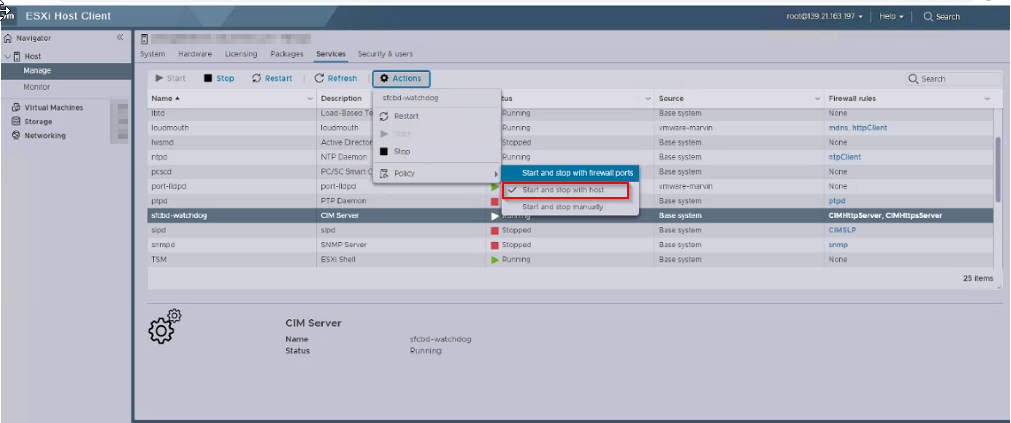Switch to the System tab
The width and height of the screenshot is (1011, 423).
(153, 54)
